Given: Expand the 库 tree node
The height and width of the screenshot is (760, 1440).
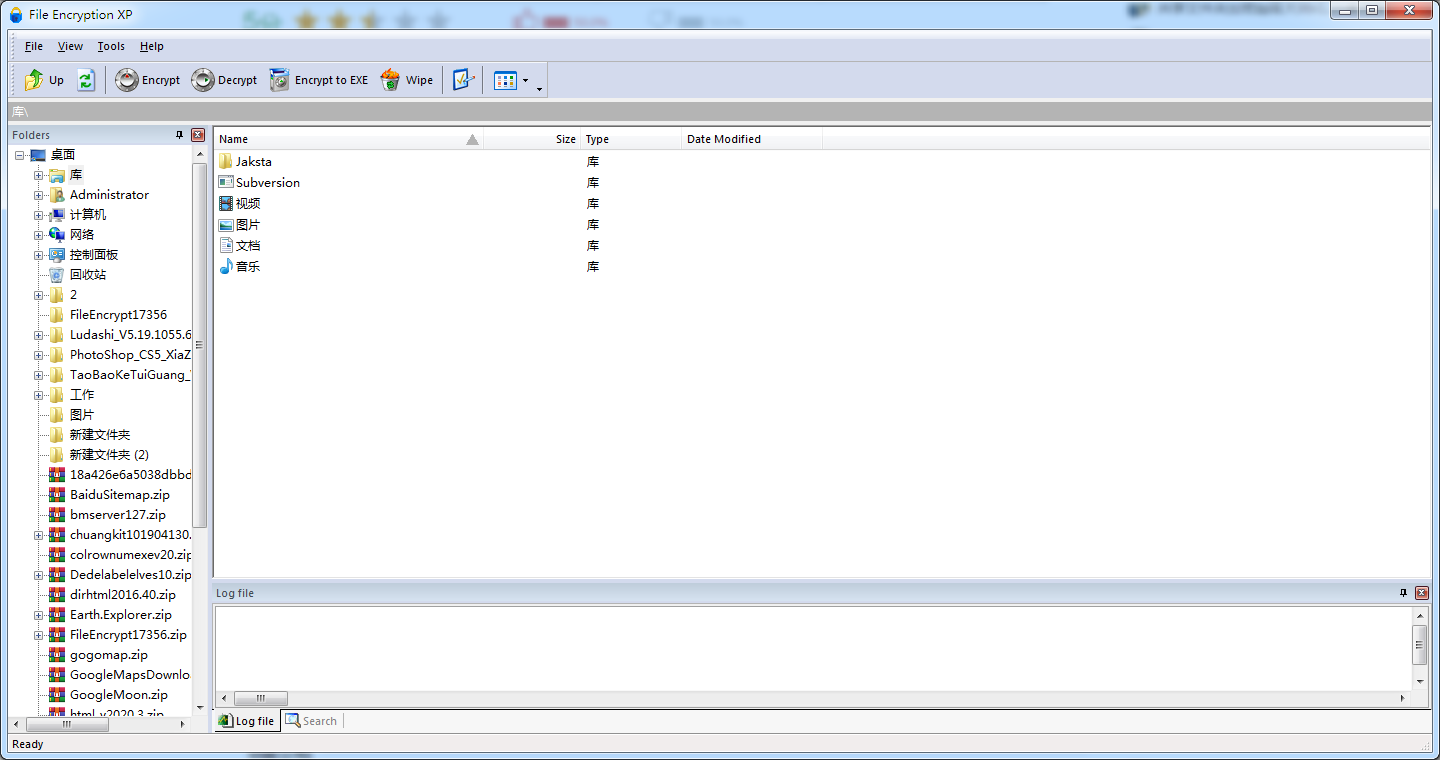Looking at the screenshot, I should (x=39, y=175).
